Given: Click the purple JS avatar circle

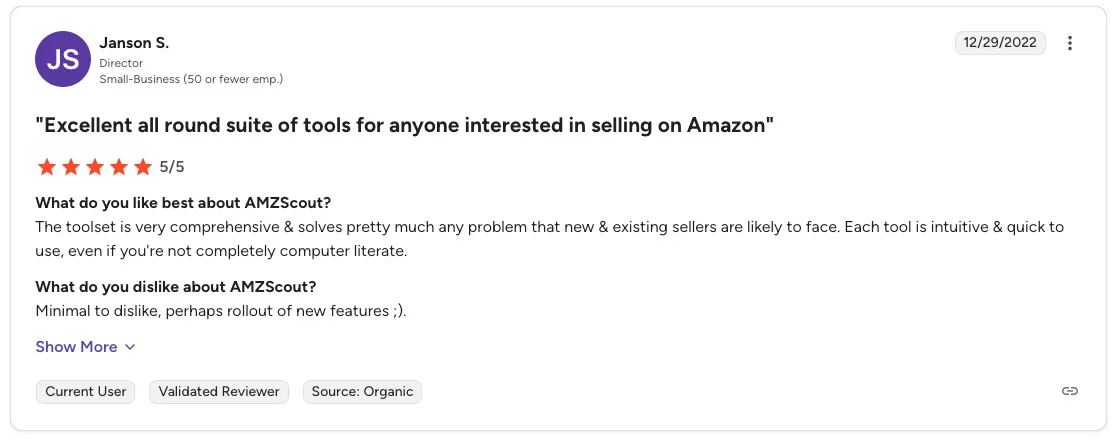Looking at the screenshot, I should (63, 59).
